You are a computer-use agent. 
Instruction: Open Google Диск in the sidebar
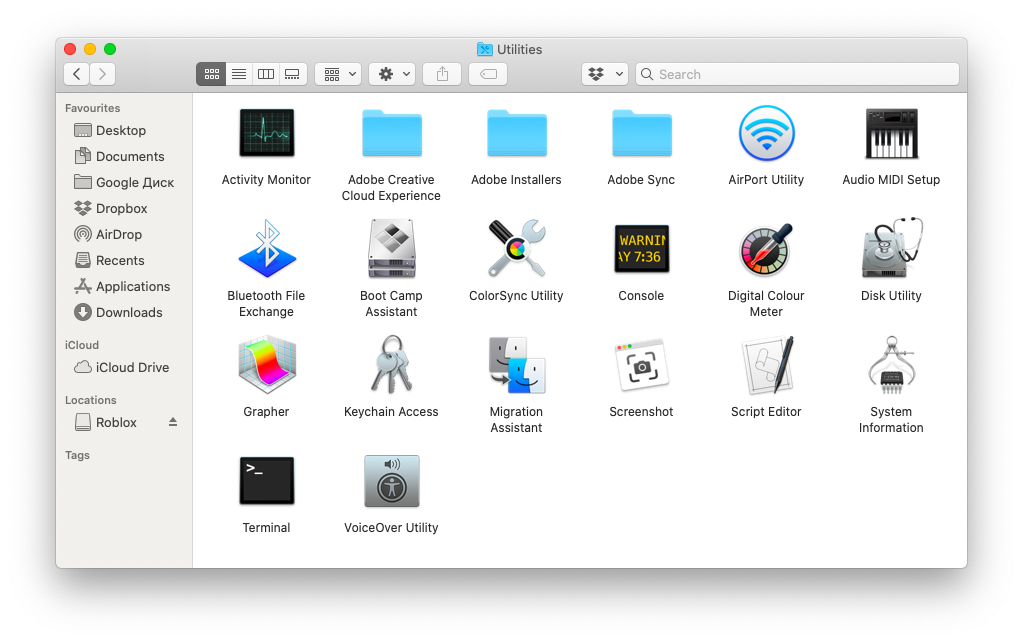click(x=124, y=183)
